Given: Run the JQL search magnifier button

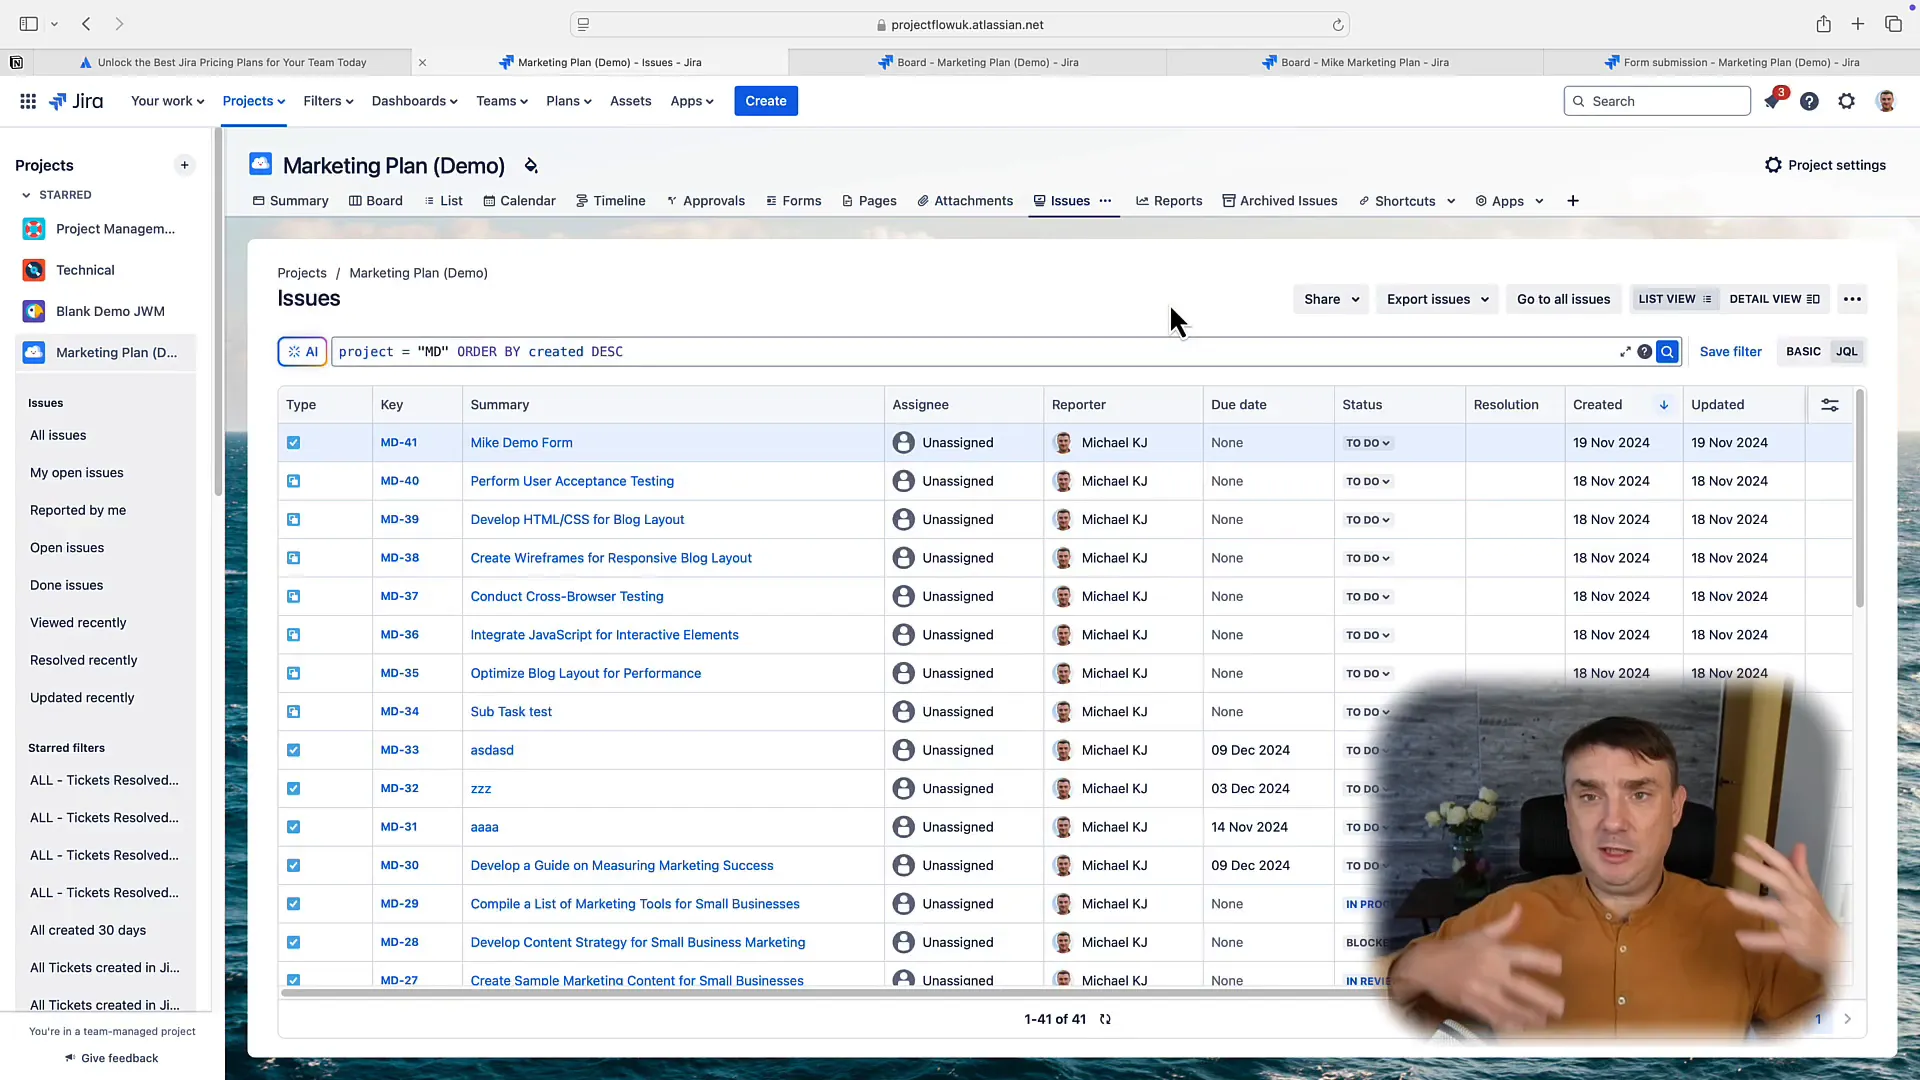Looking at the screenshot, I should 1667,352.
